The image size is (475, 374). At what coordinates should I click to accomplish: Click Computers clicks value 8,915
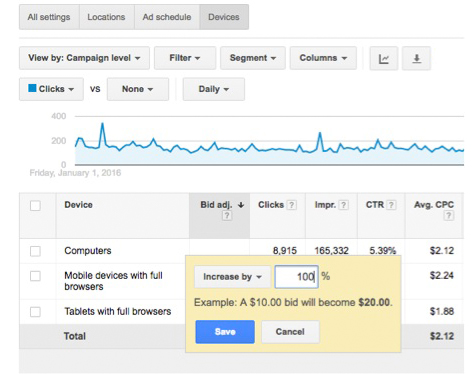[285, 251]
